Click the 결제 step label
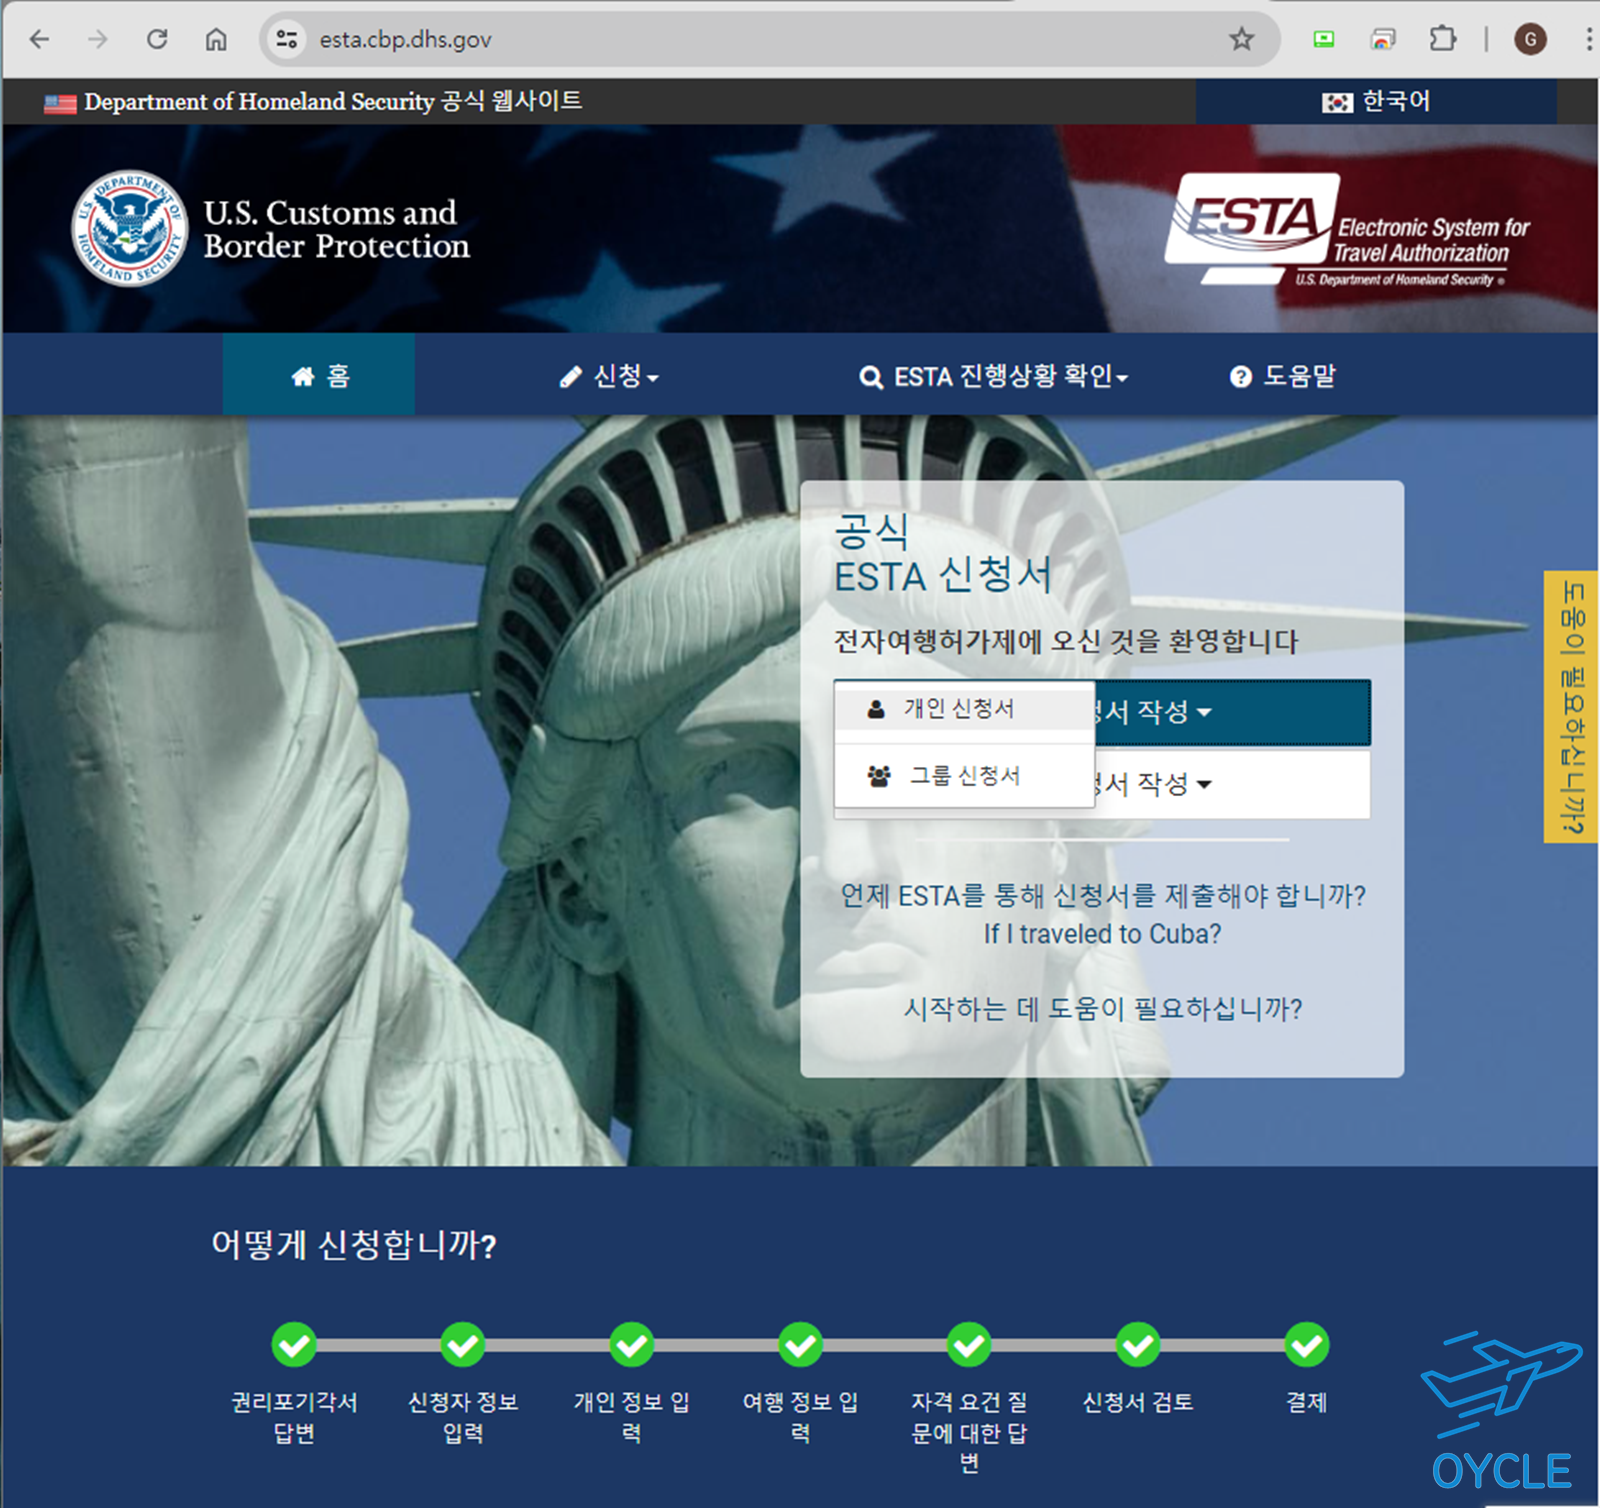 [x=1307, y=1402]
